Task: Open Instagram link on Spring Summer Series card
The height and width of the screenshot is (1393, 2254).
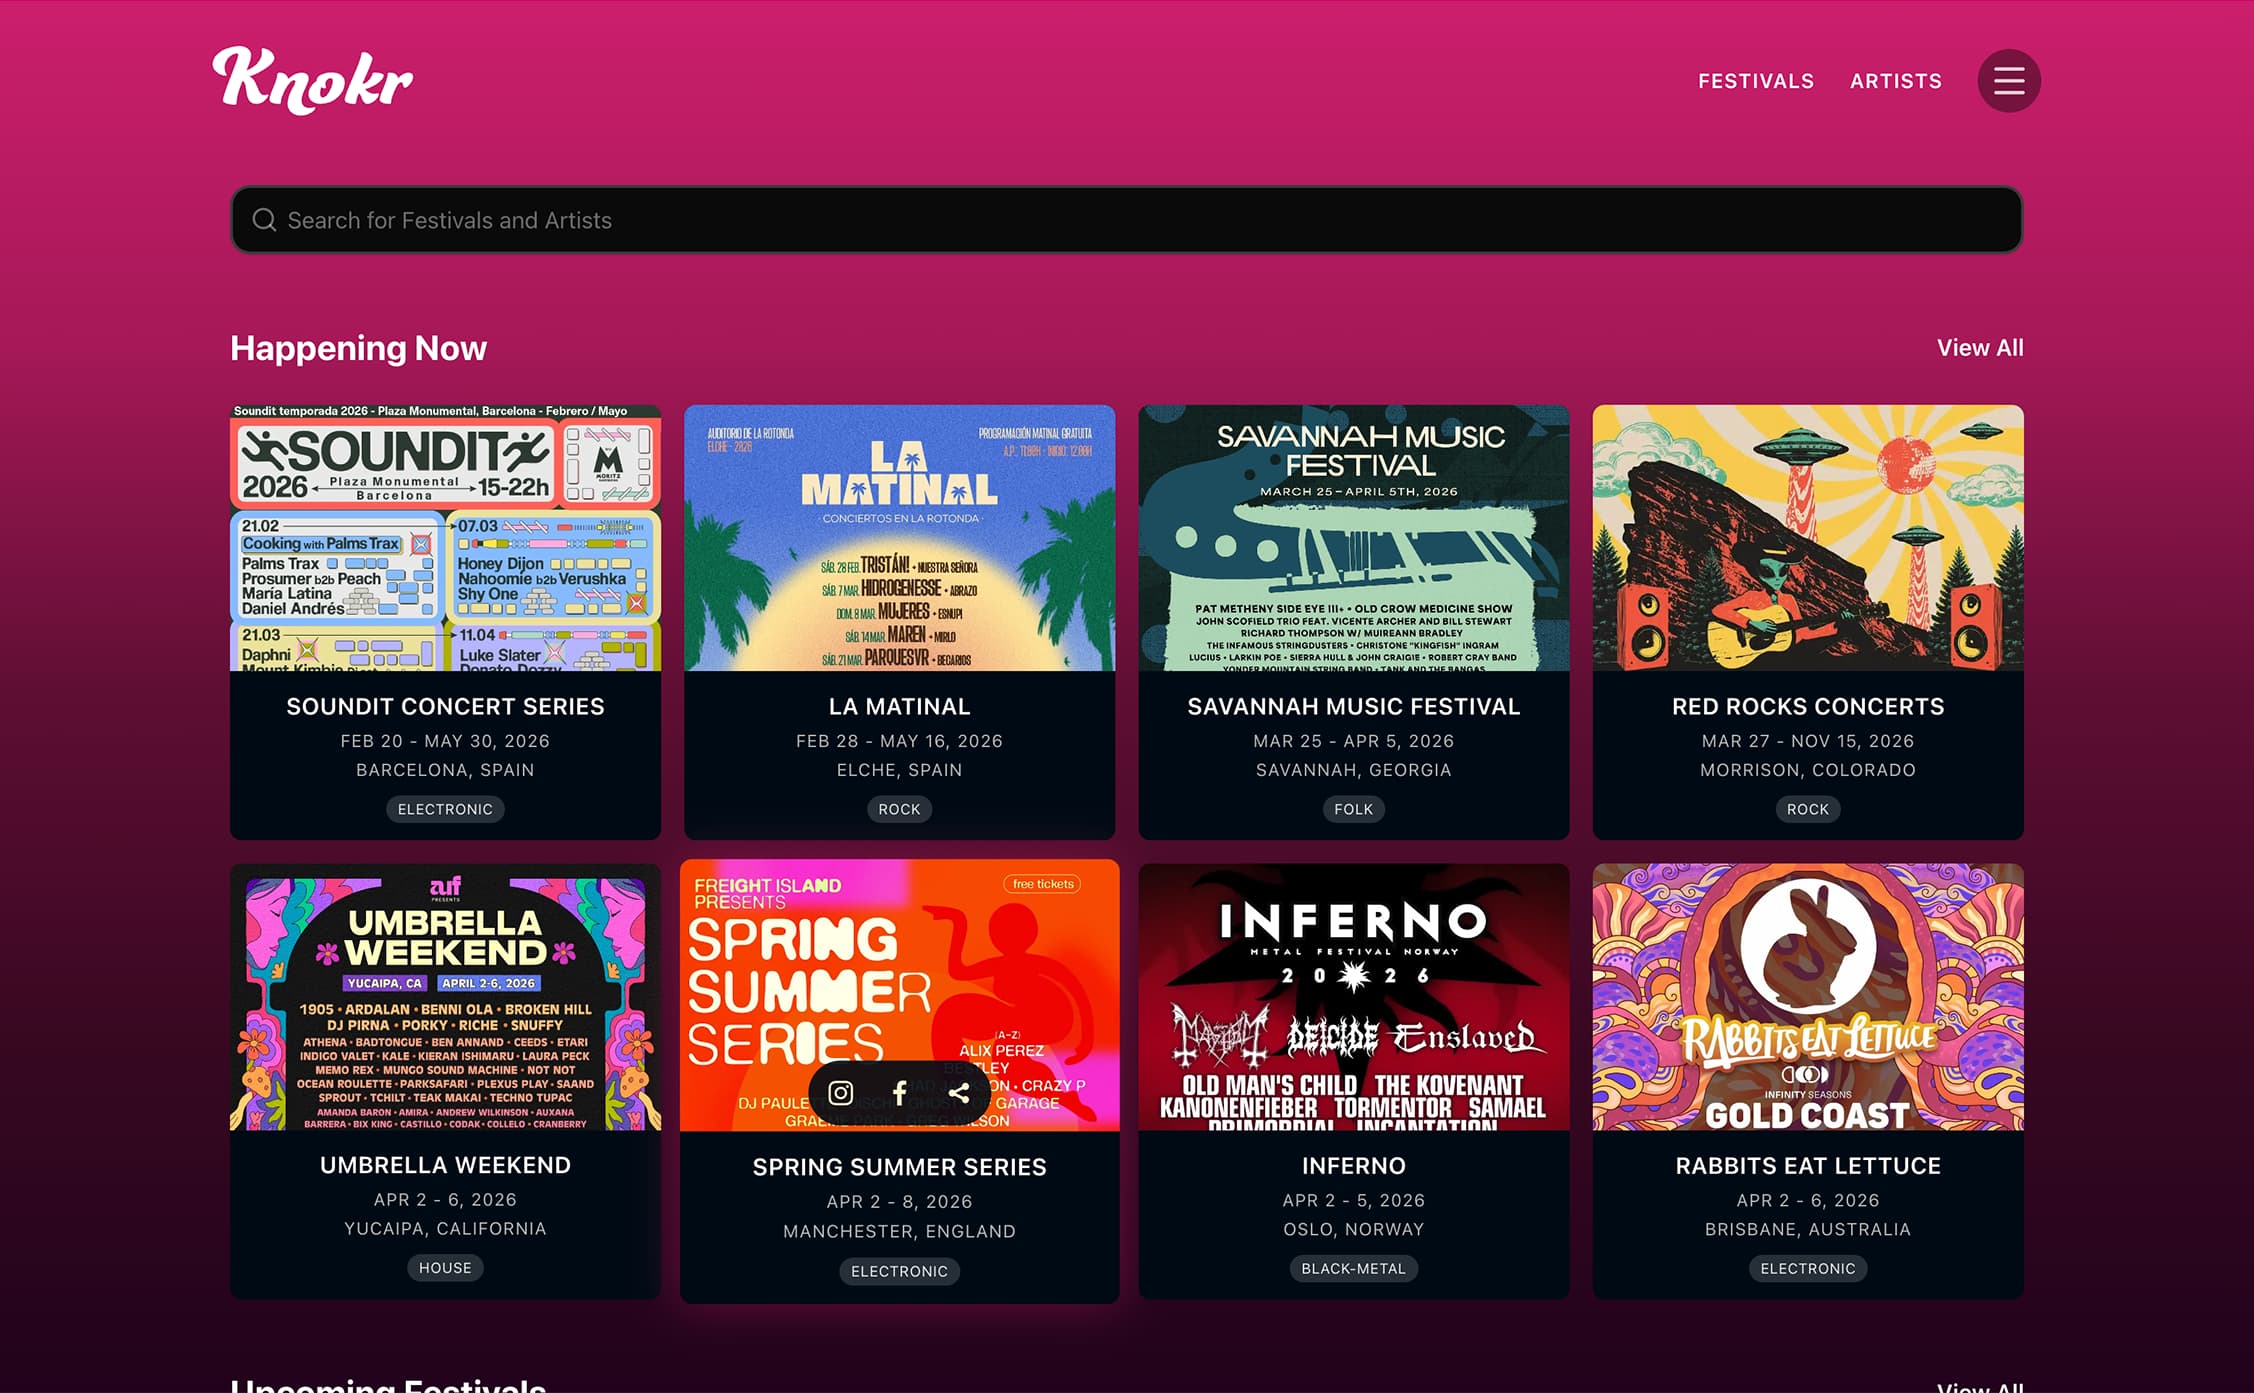Action: (x=840, y=1093)
